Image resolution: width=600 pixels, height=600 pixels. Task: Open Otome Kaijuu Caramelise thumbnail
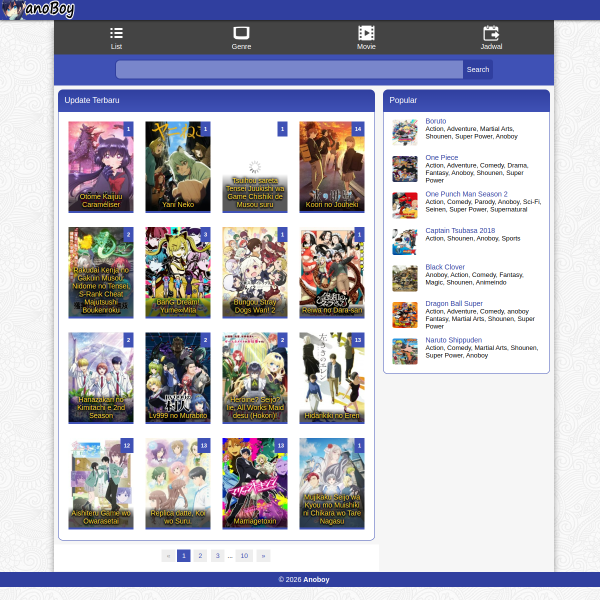click(101, 167)
